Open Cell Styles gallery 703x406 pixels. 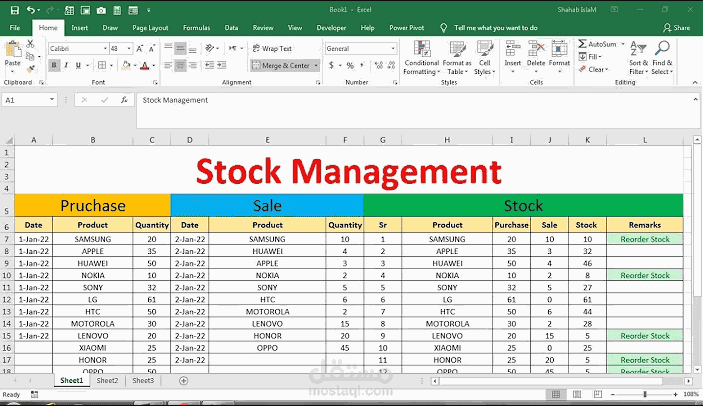(x=485, y=57)
